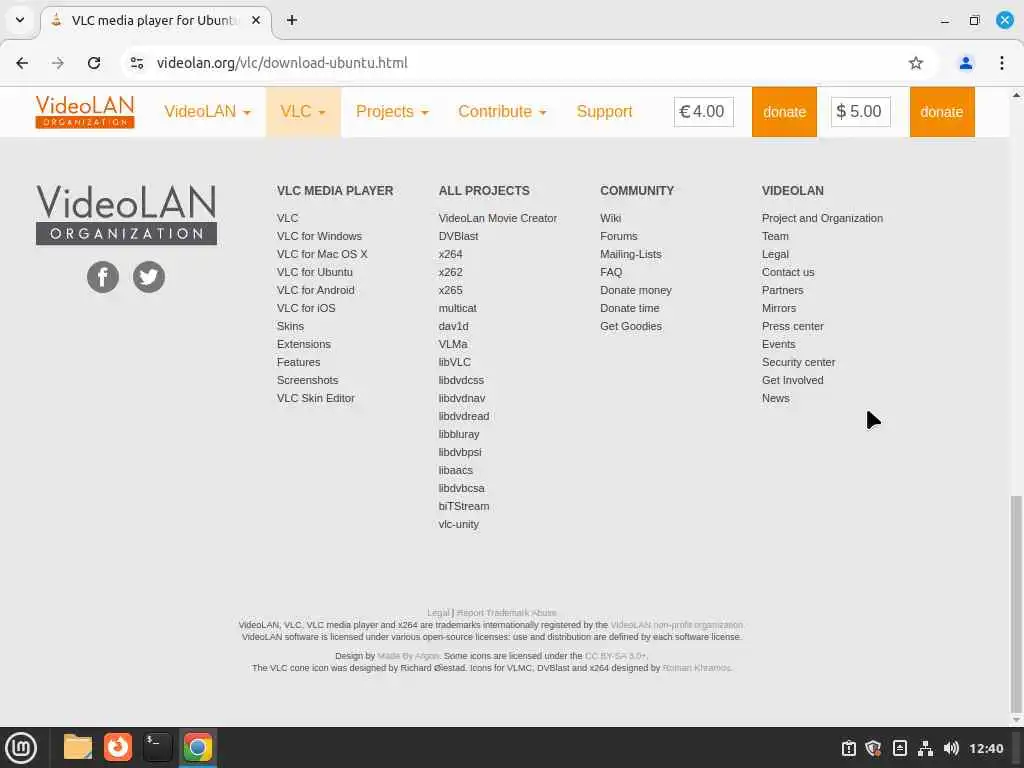Open the network connections tray icon
Viewport: 1024px width, 768px height.
click(x=925, y=748)
